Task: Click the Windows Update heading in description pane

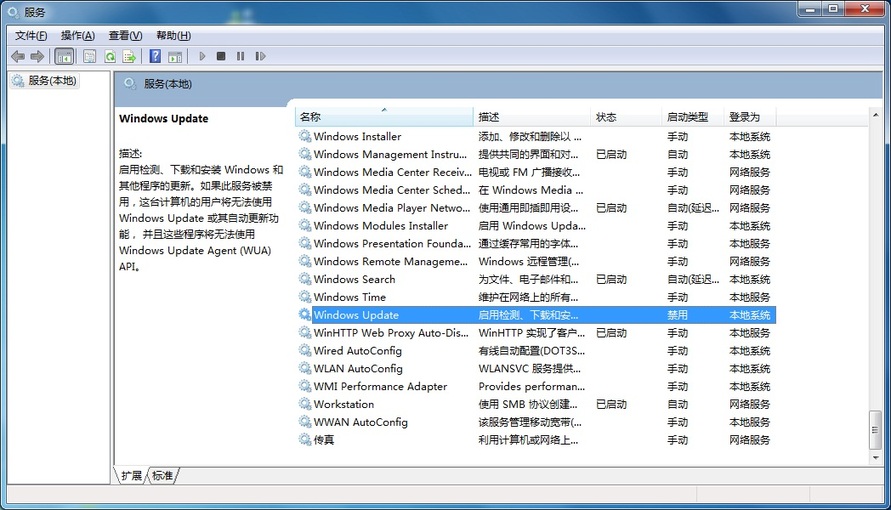Action: [164, 119]
